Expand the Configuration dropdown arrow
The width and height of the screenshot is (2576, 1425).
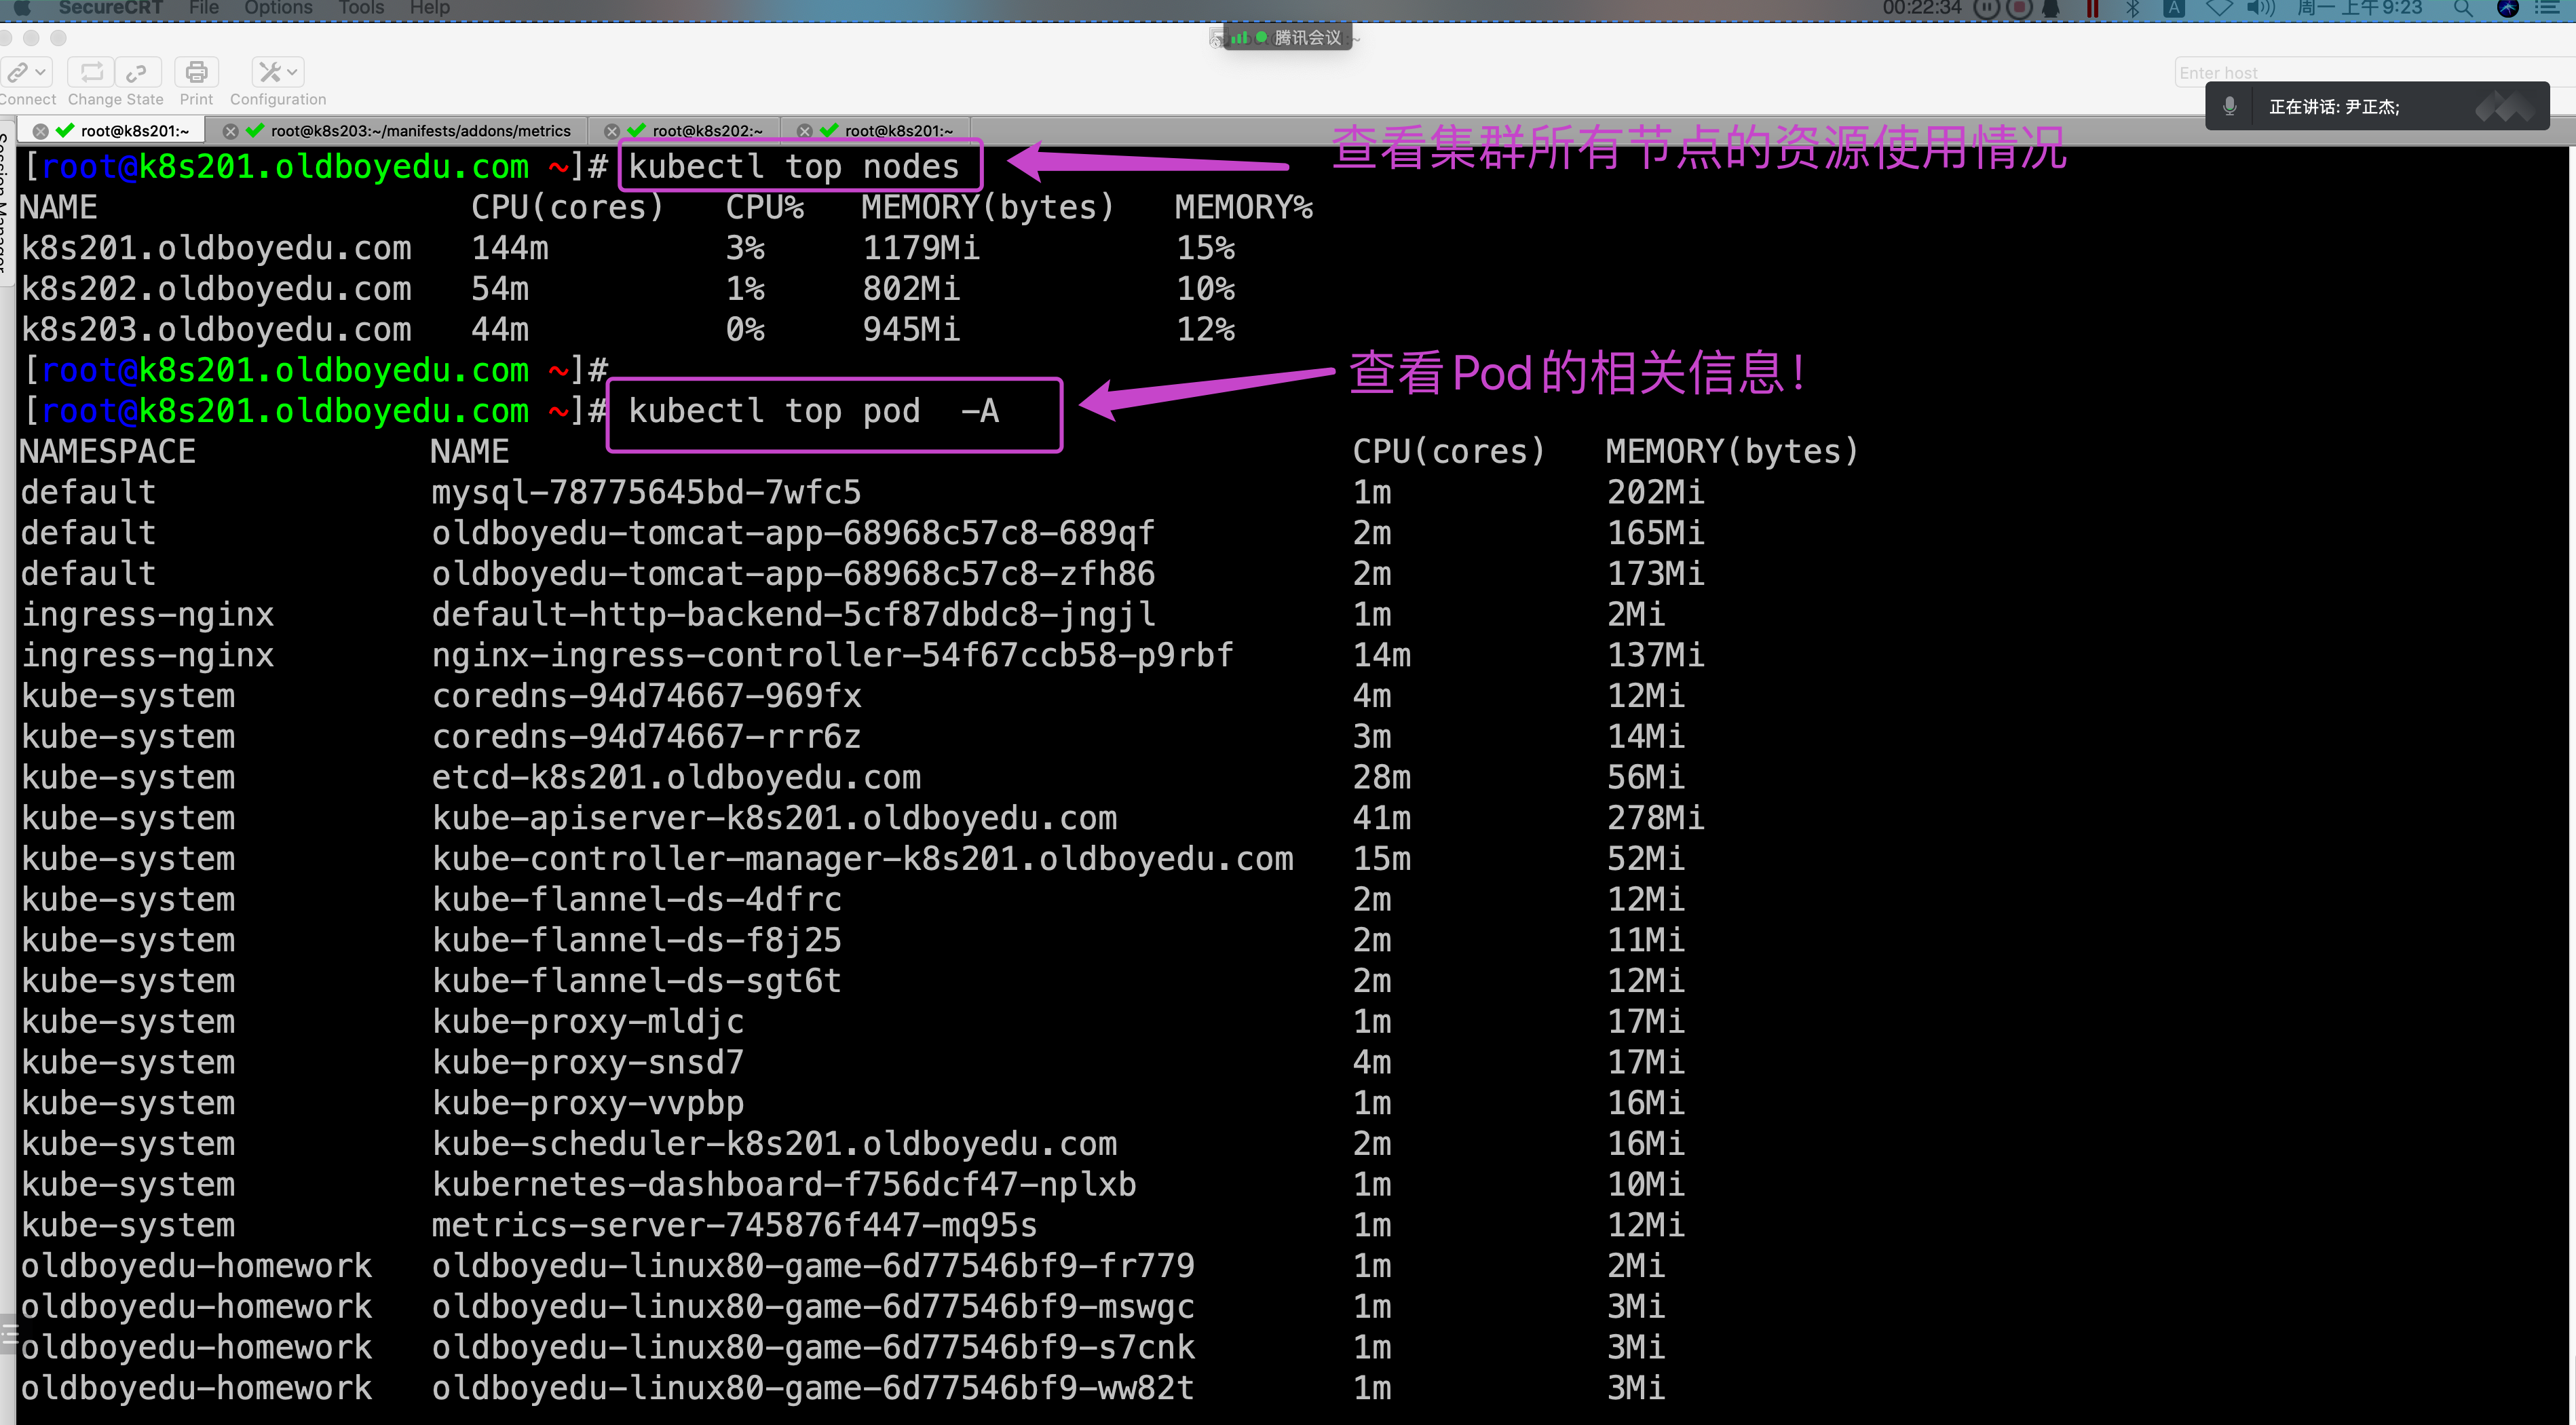click(292, 72)
